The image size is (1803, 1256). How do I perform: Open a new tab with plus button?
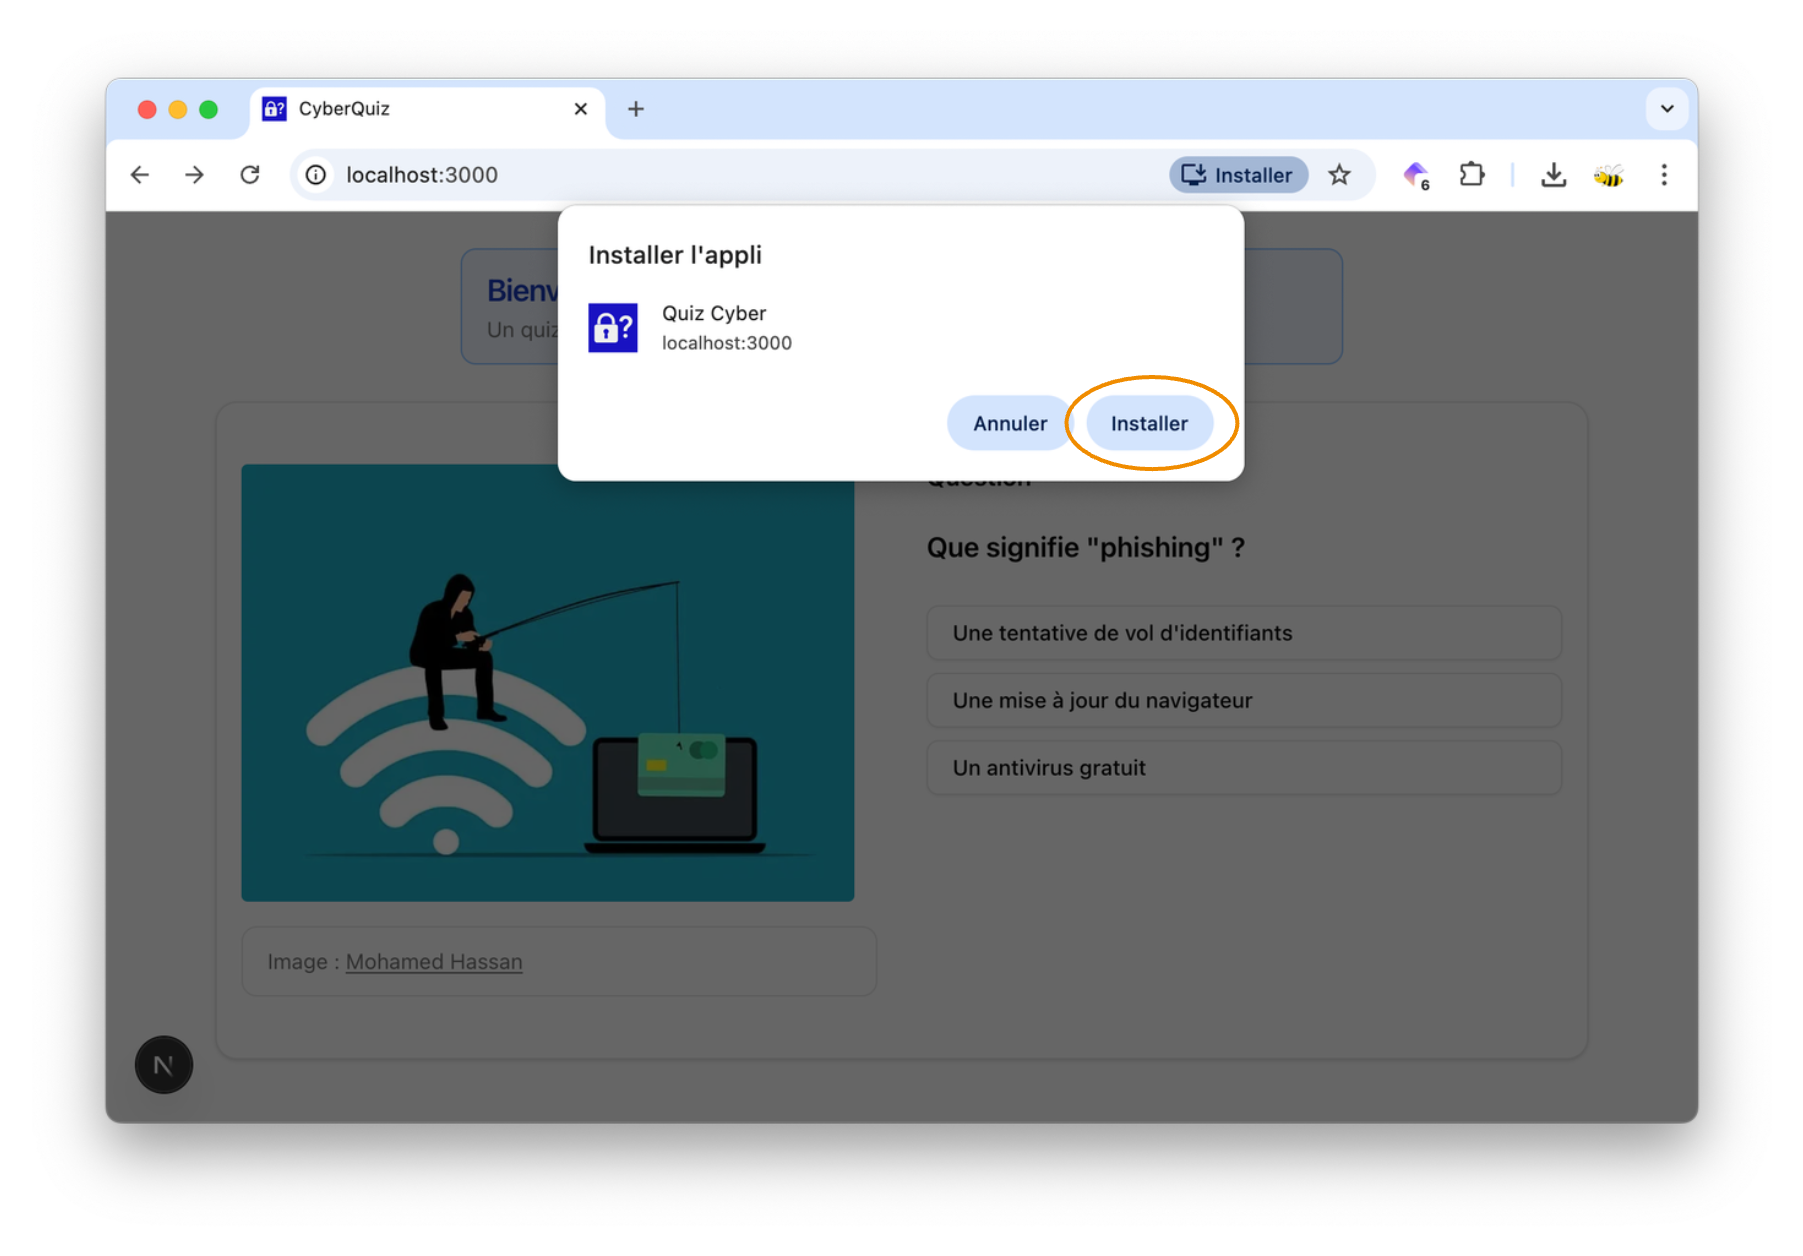(636, 109)
